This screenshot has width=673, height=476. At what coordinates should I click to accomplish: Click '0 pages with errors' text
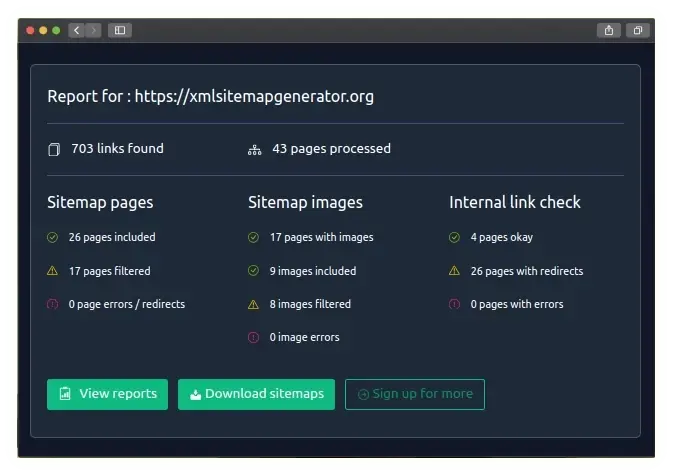point(517,304)
